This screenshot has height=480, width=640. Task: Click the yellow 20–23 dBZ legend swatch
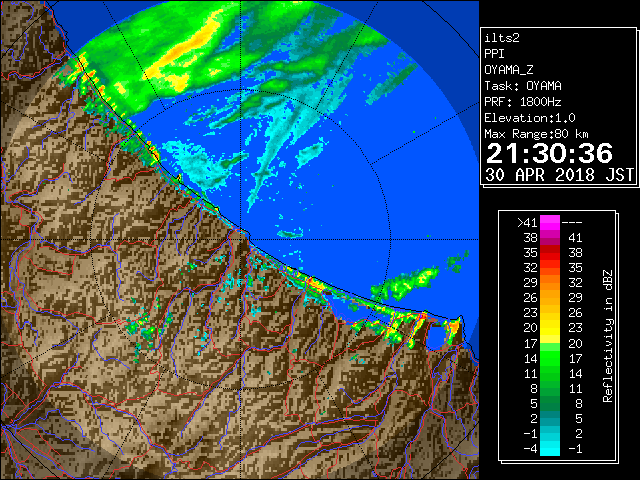tap(550, 328)
